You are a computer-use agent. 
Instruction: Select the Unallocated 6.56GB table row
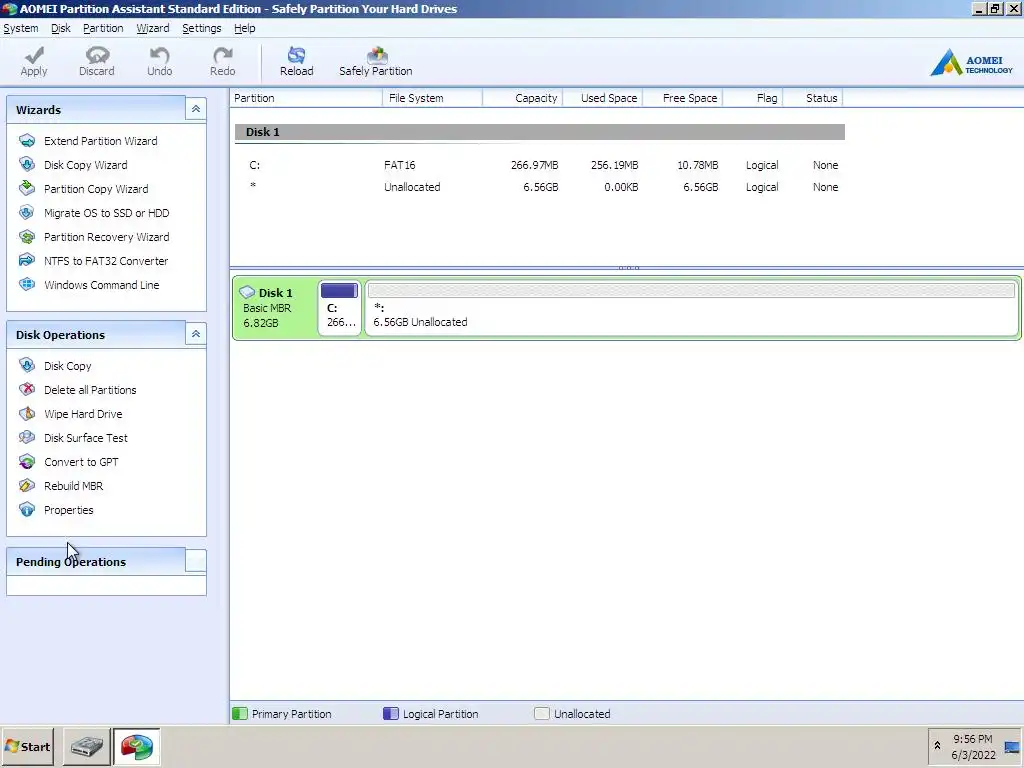click(x=539, y=187)
